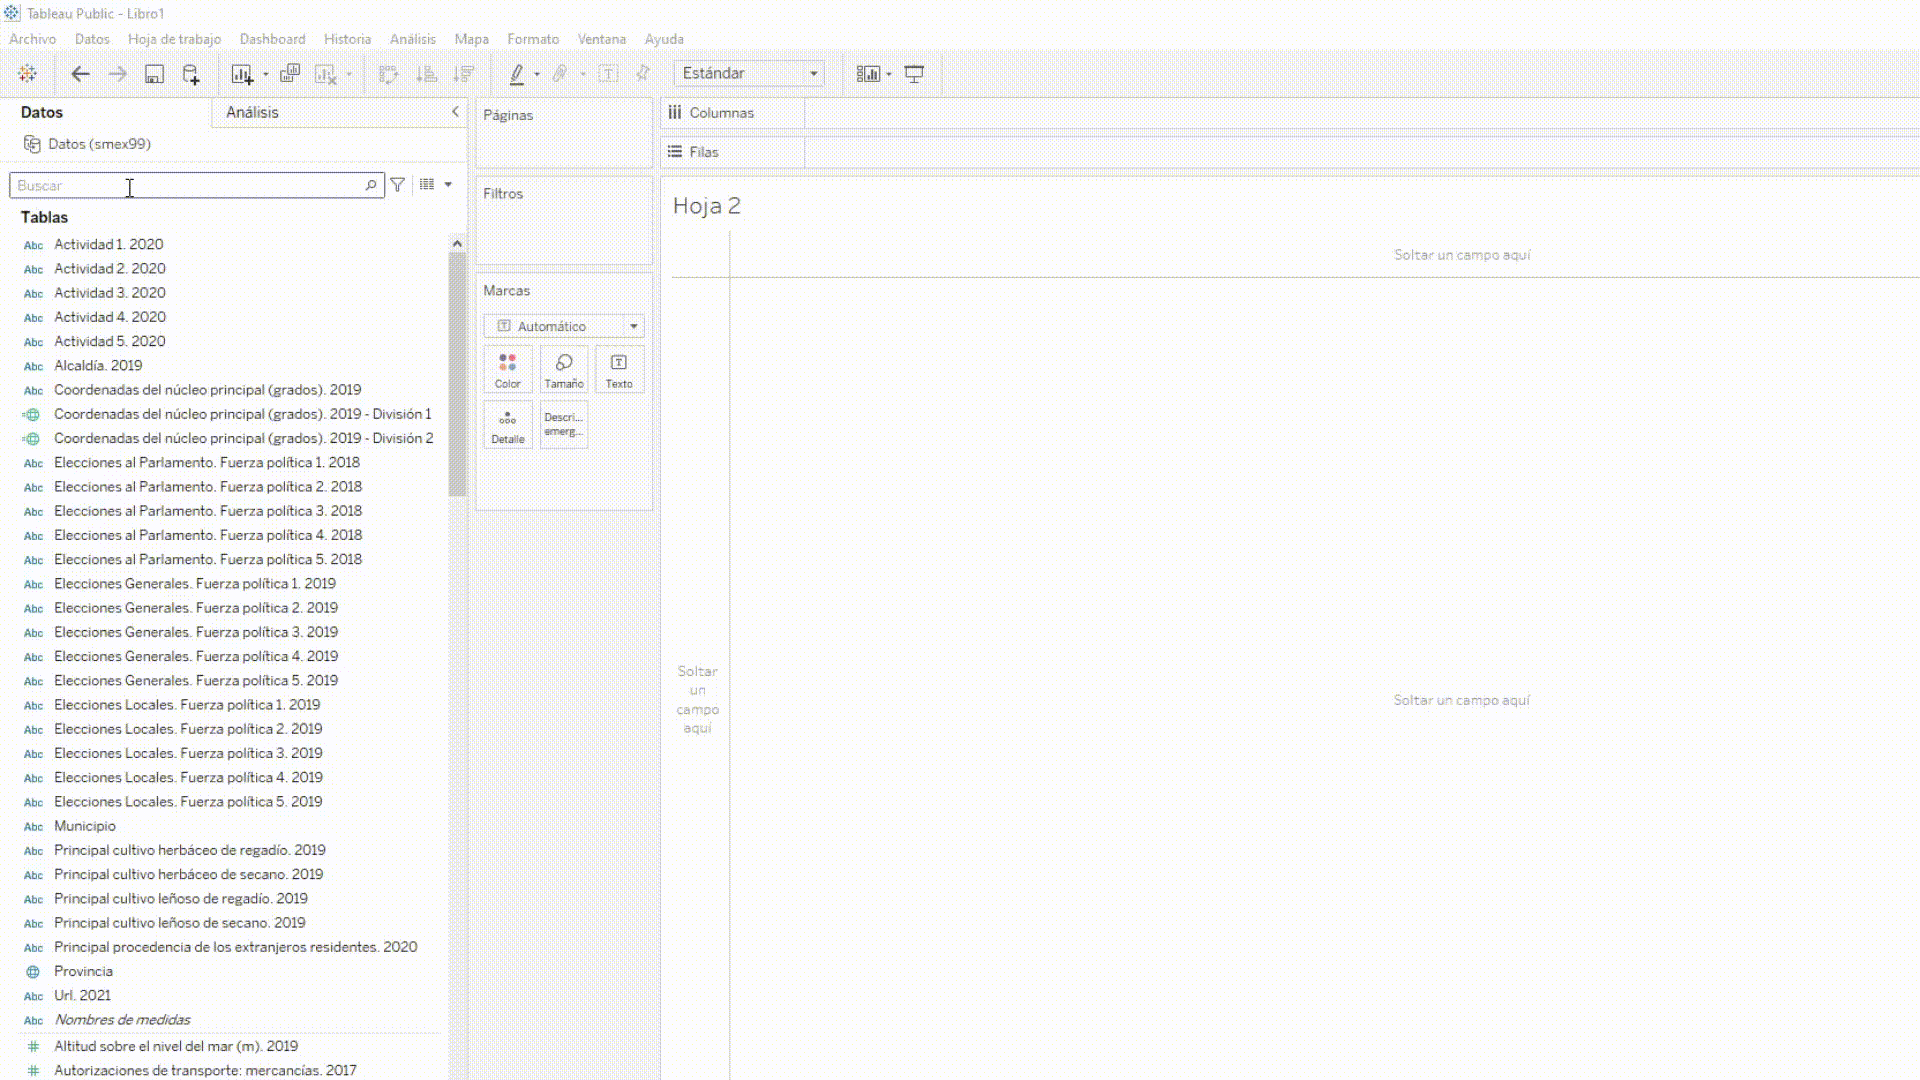Add a new data source

click(x=190, y=73)
